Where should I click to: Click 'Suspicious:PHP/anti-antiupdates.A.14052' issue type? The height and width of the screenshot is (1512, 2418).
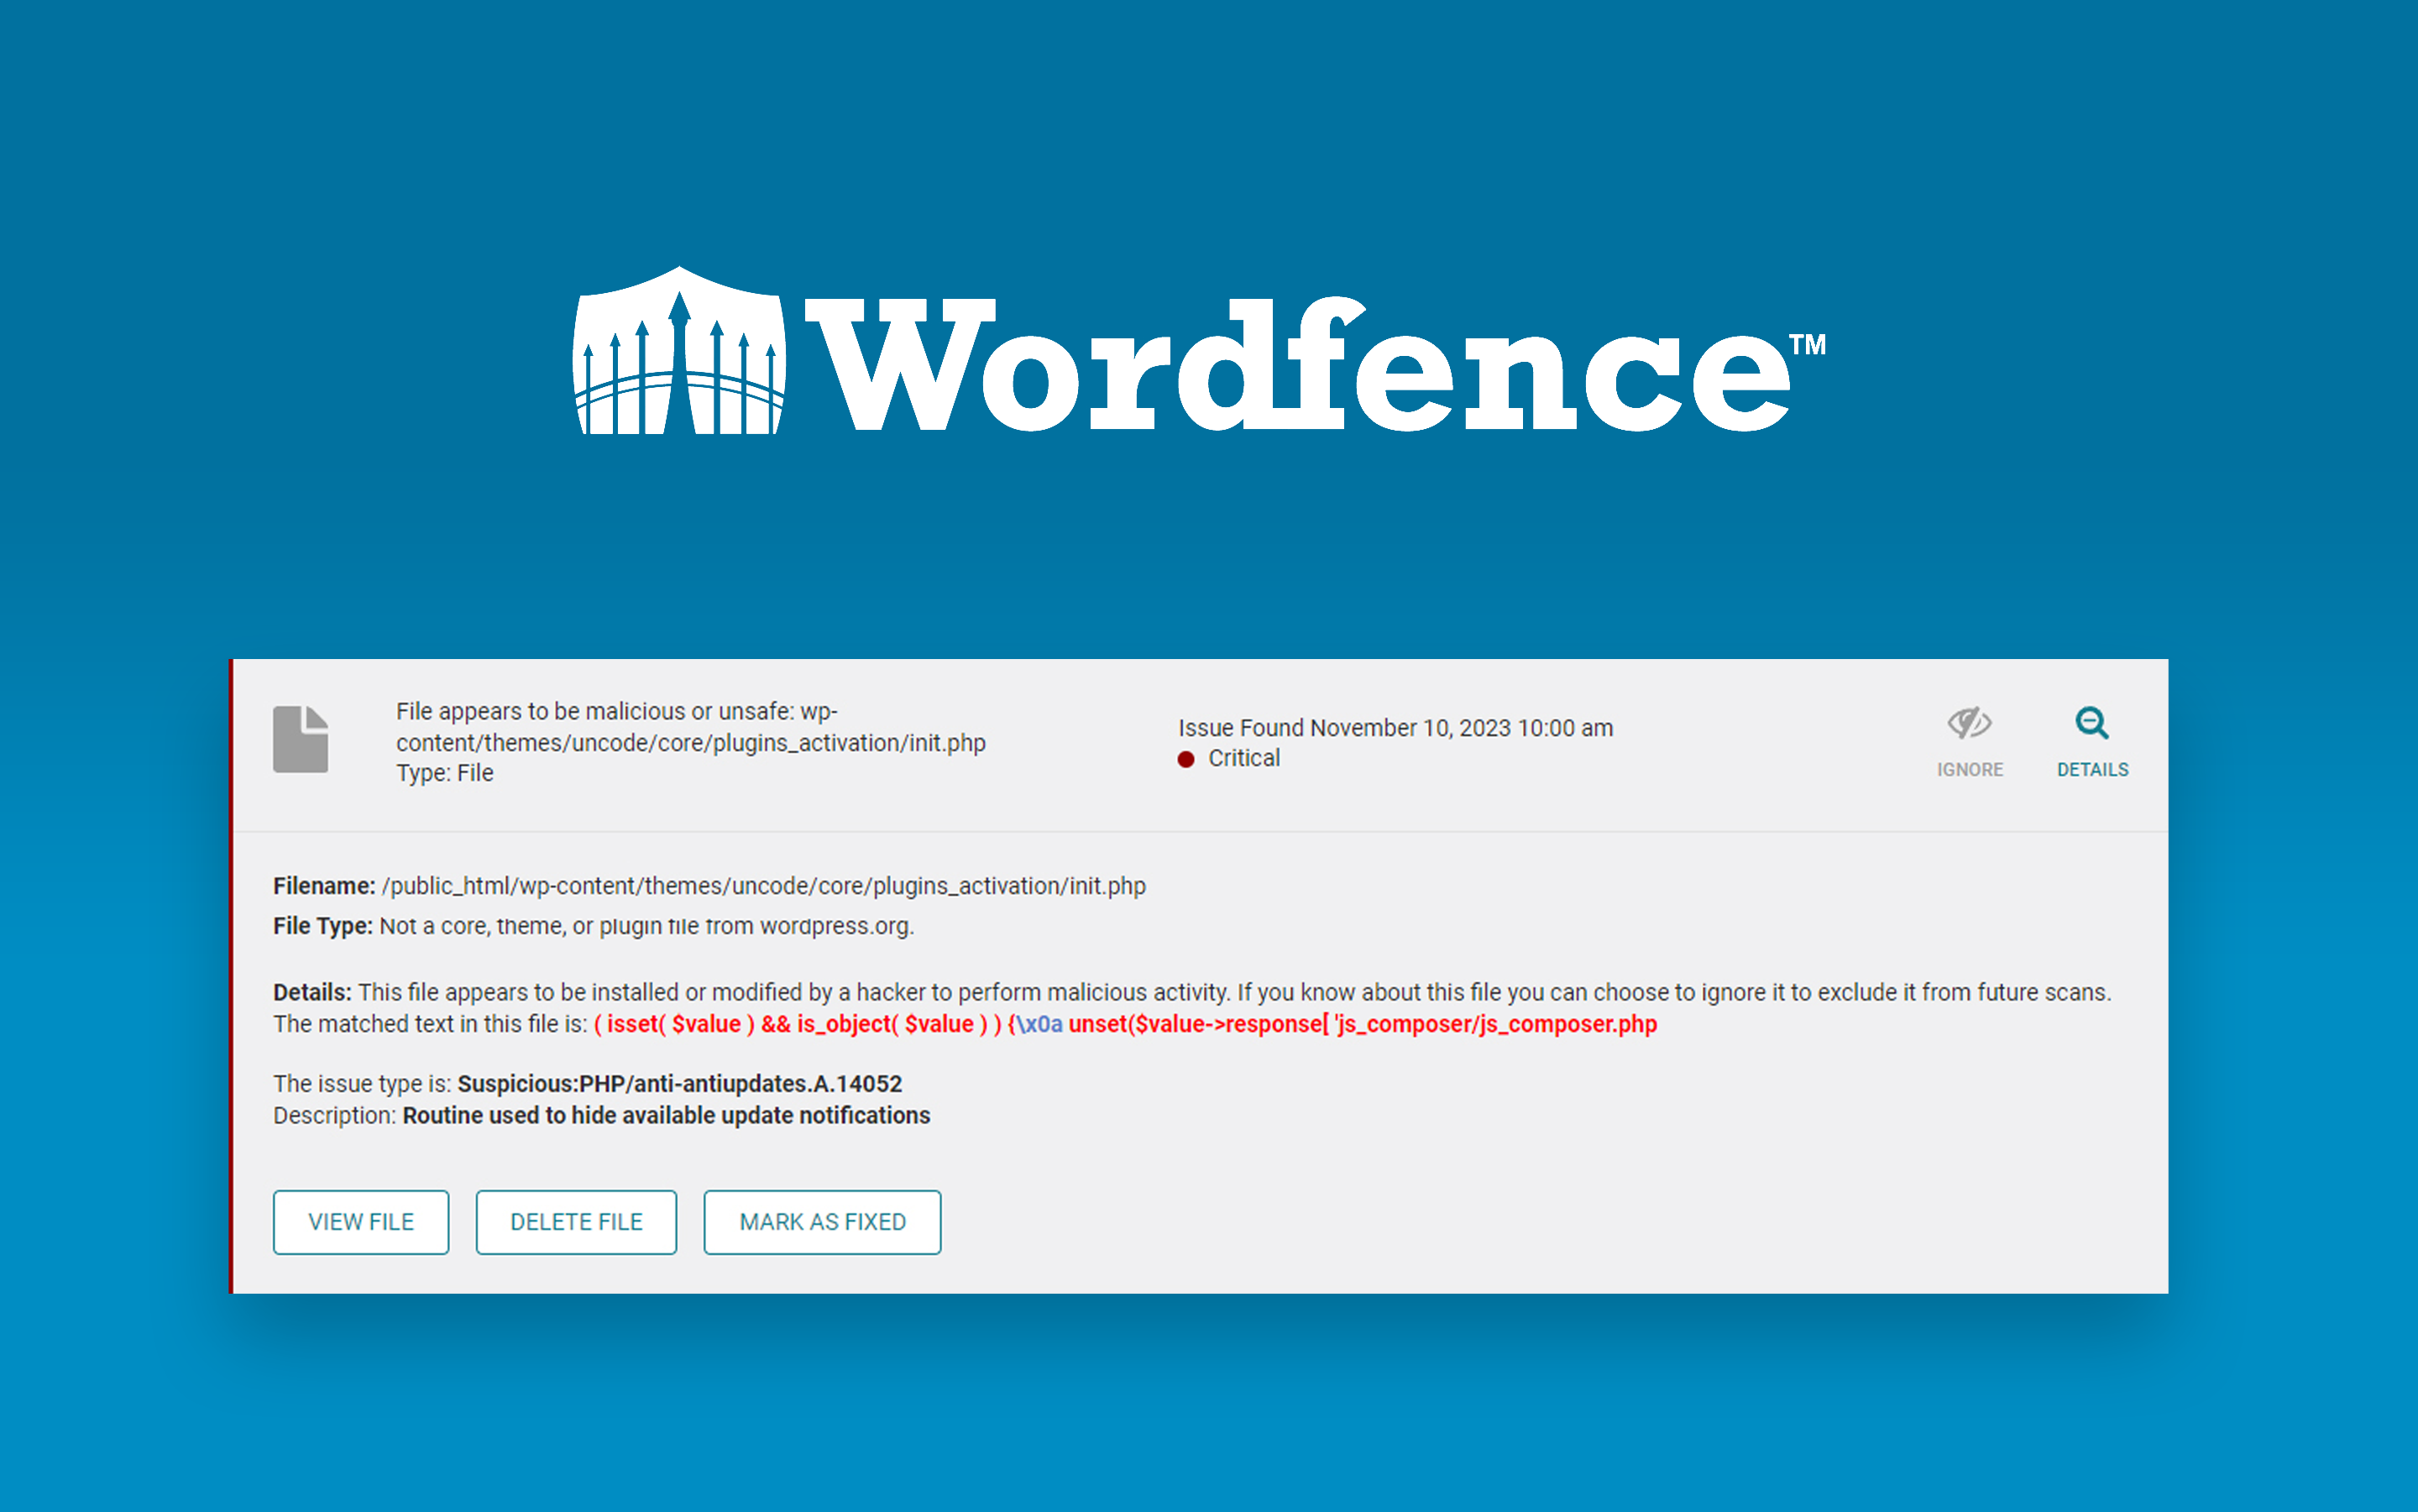(679, 1084)
